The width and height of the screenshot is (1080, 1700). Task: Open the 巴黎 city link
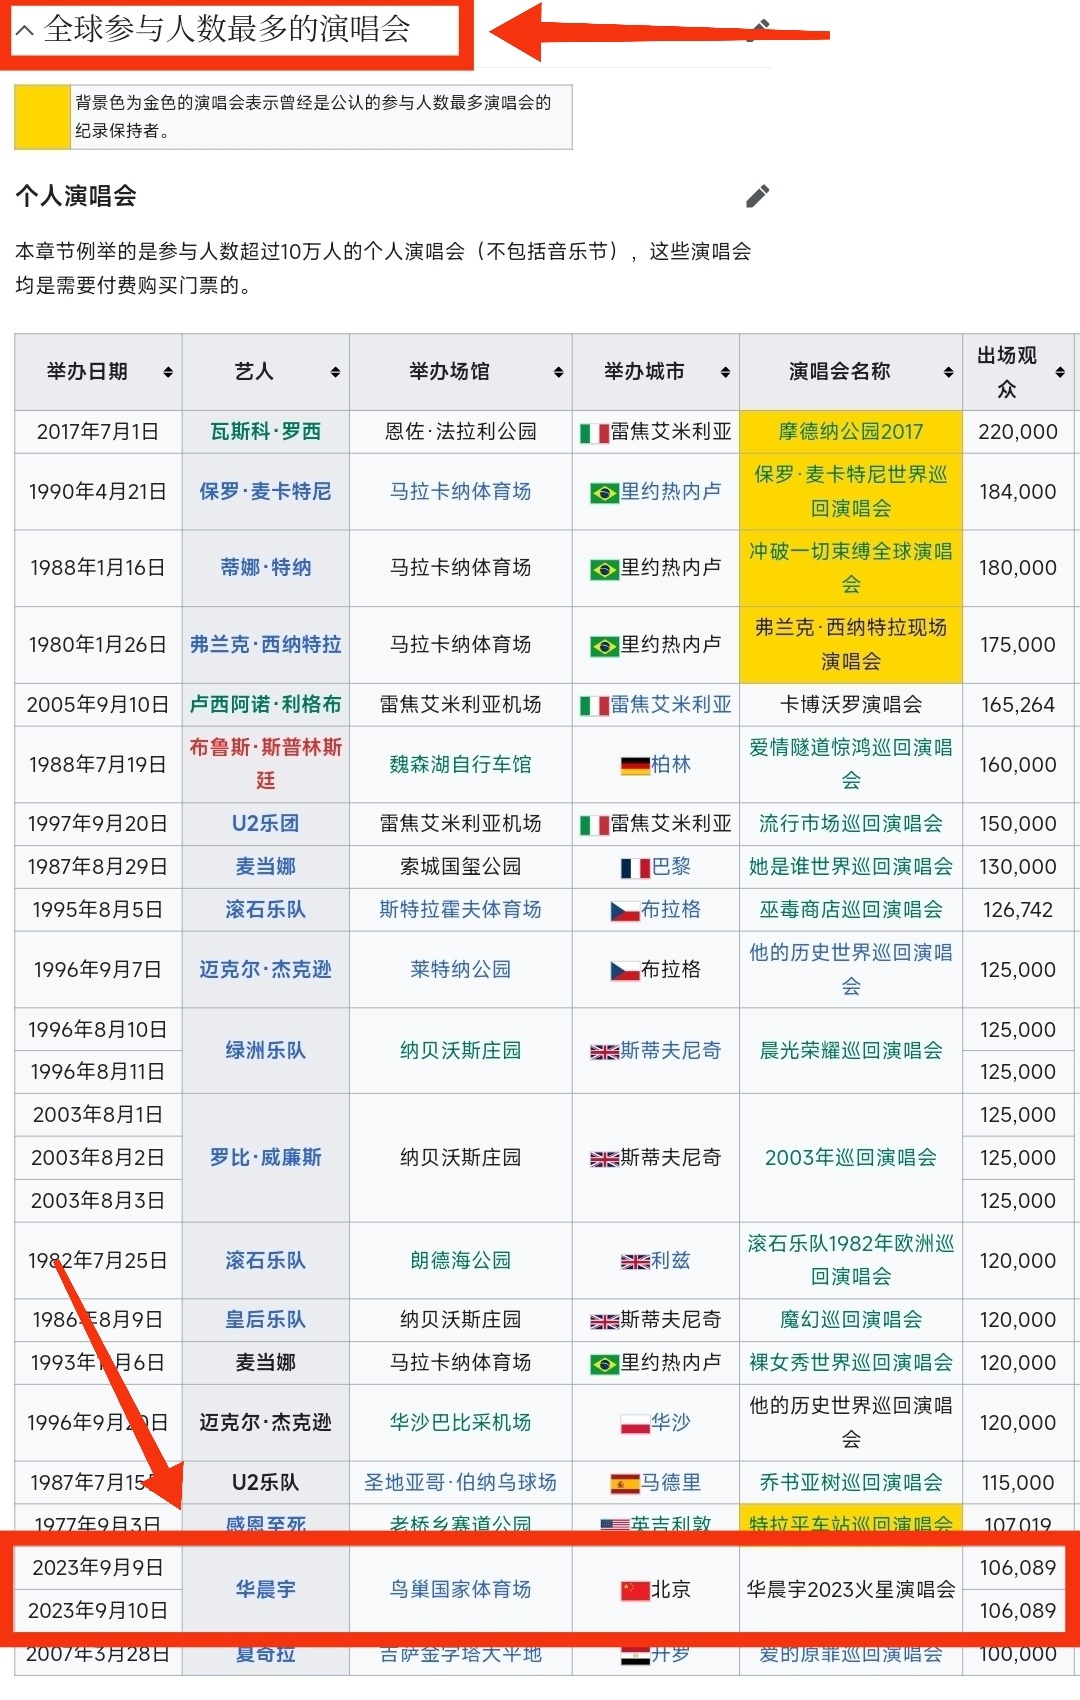671,867
